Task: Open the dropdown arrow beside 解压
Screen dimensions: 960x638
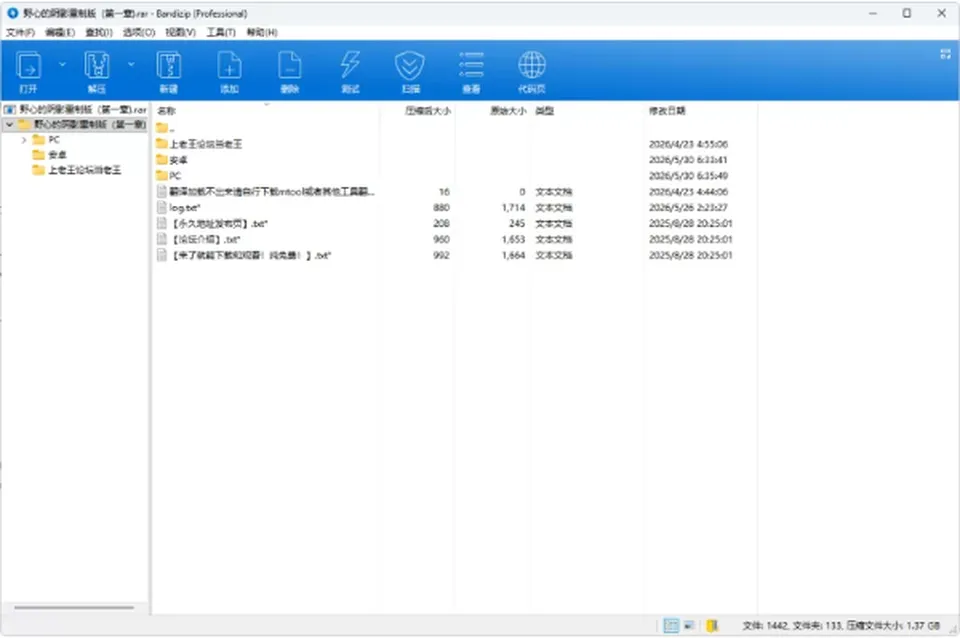Action: click(131, 64)
